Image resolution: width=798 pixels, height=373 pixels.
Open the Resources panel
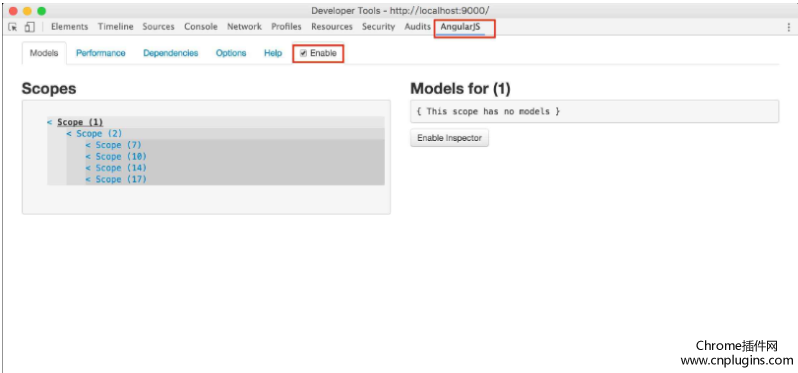pyautogui.click(x=332, y=27)
